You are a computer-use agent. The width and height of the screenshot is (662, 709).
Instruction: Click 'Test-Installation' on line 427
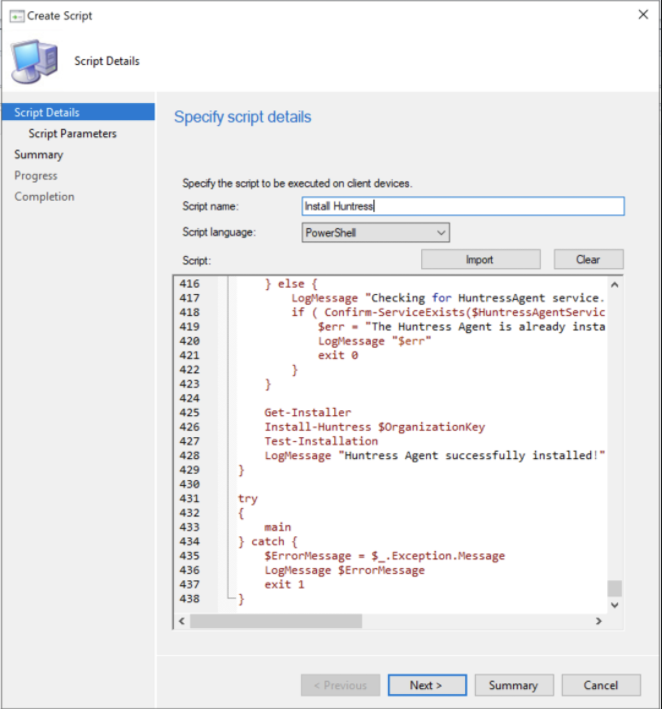(321, 441)
